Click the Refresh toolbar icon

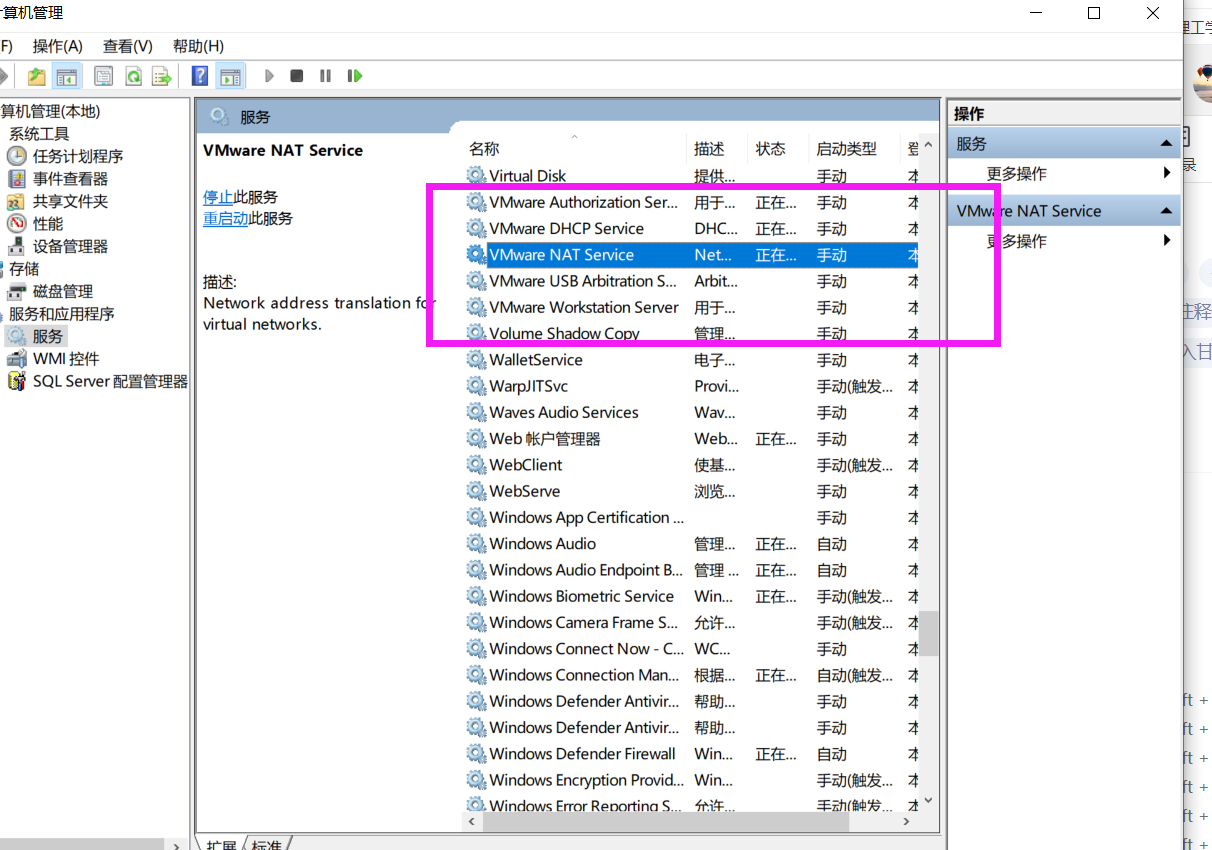click(x=133, y=76)
